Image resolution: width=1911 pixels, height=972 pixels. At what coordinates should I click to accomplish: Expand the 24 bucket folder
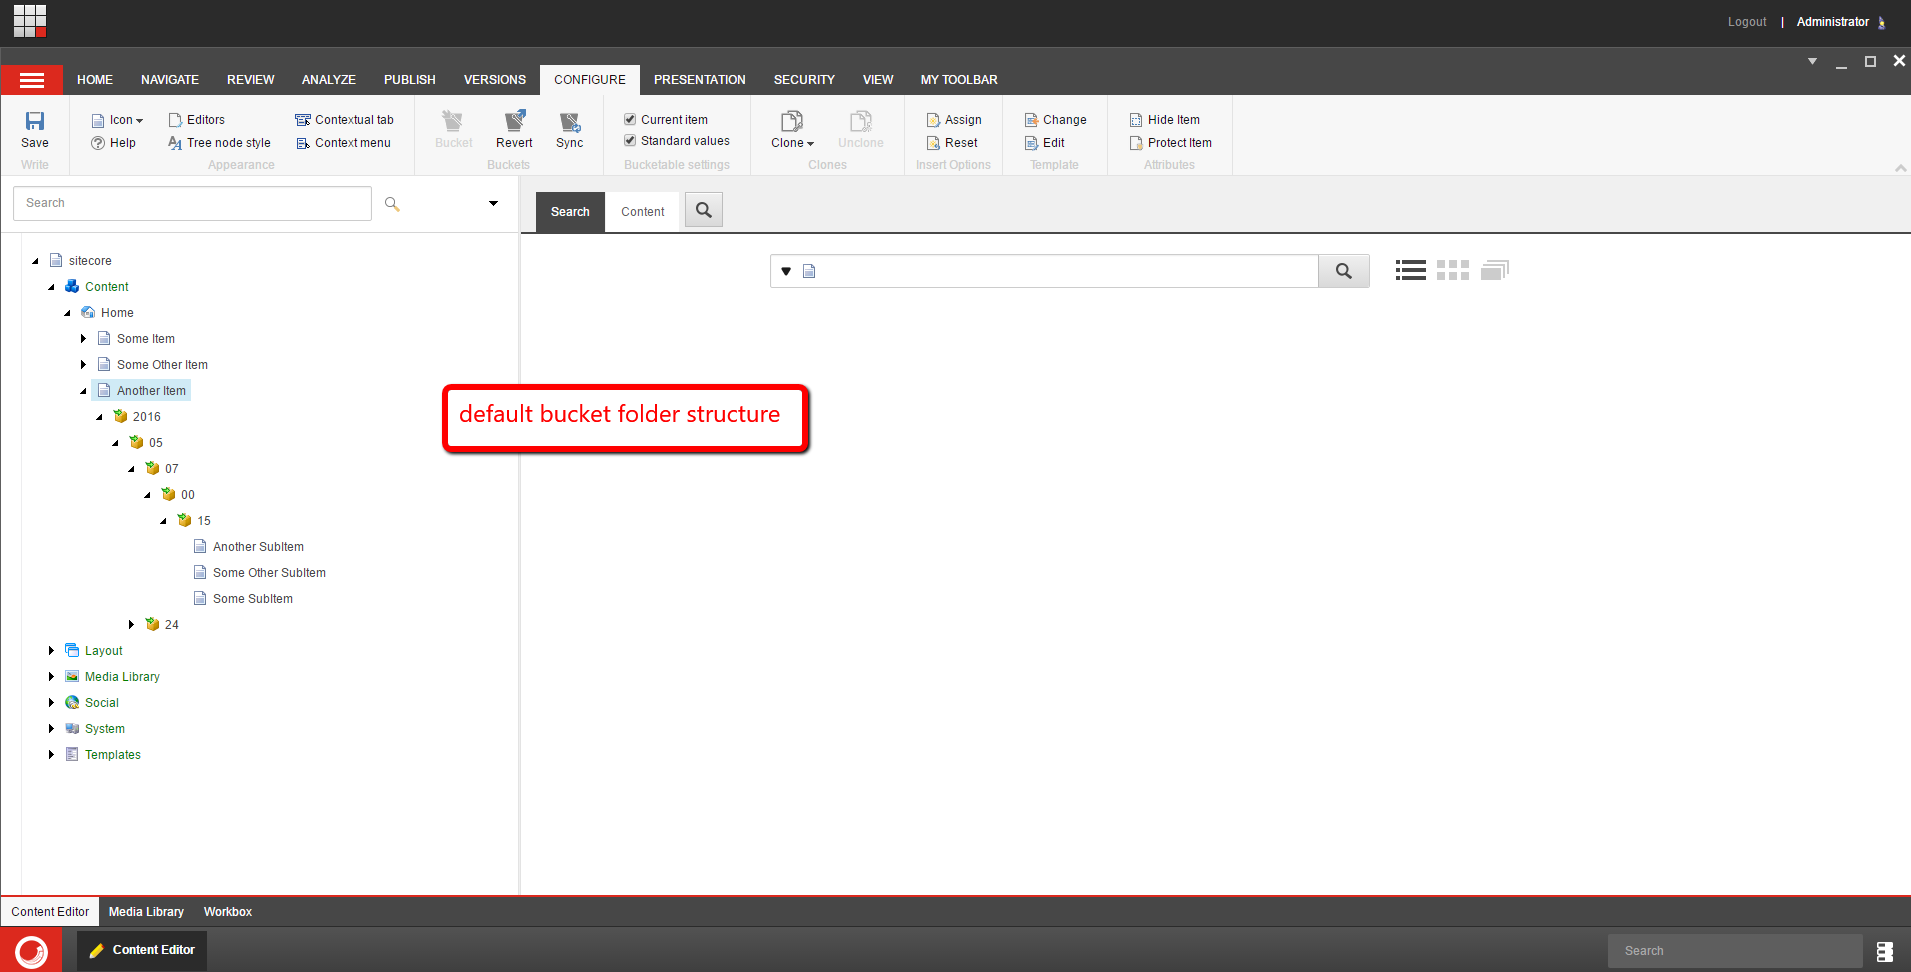131,625
